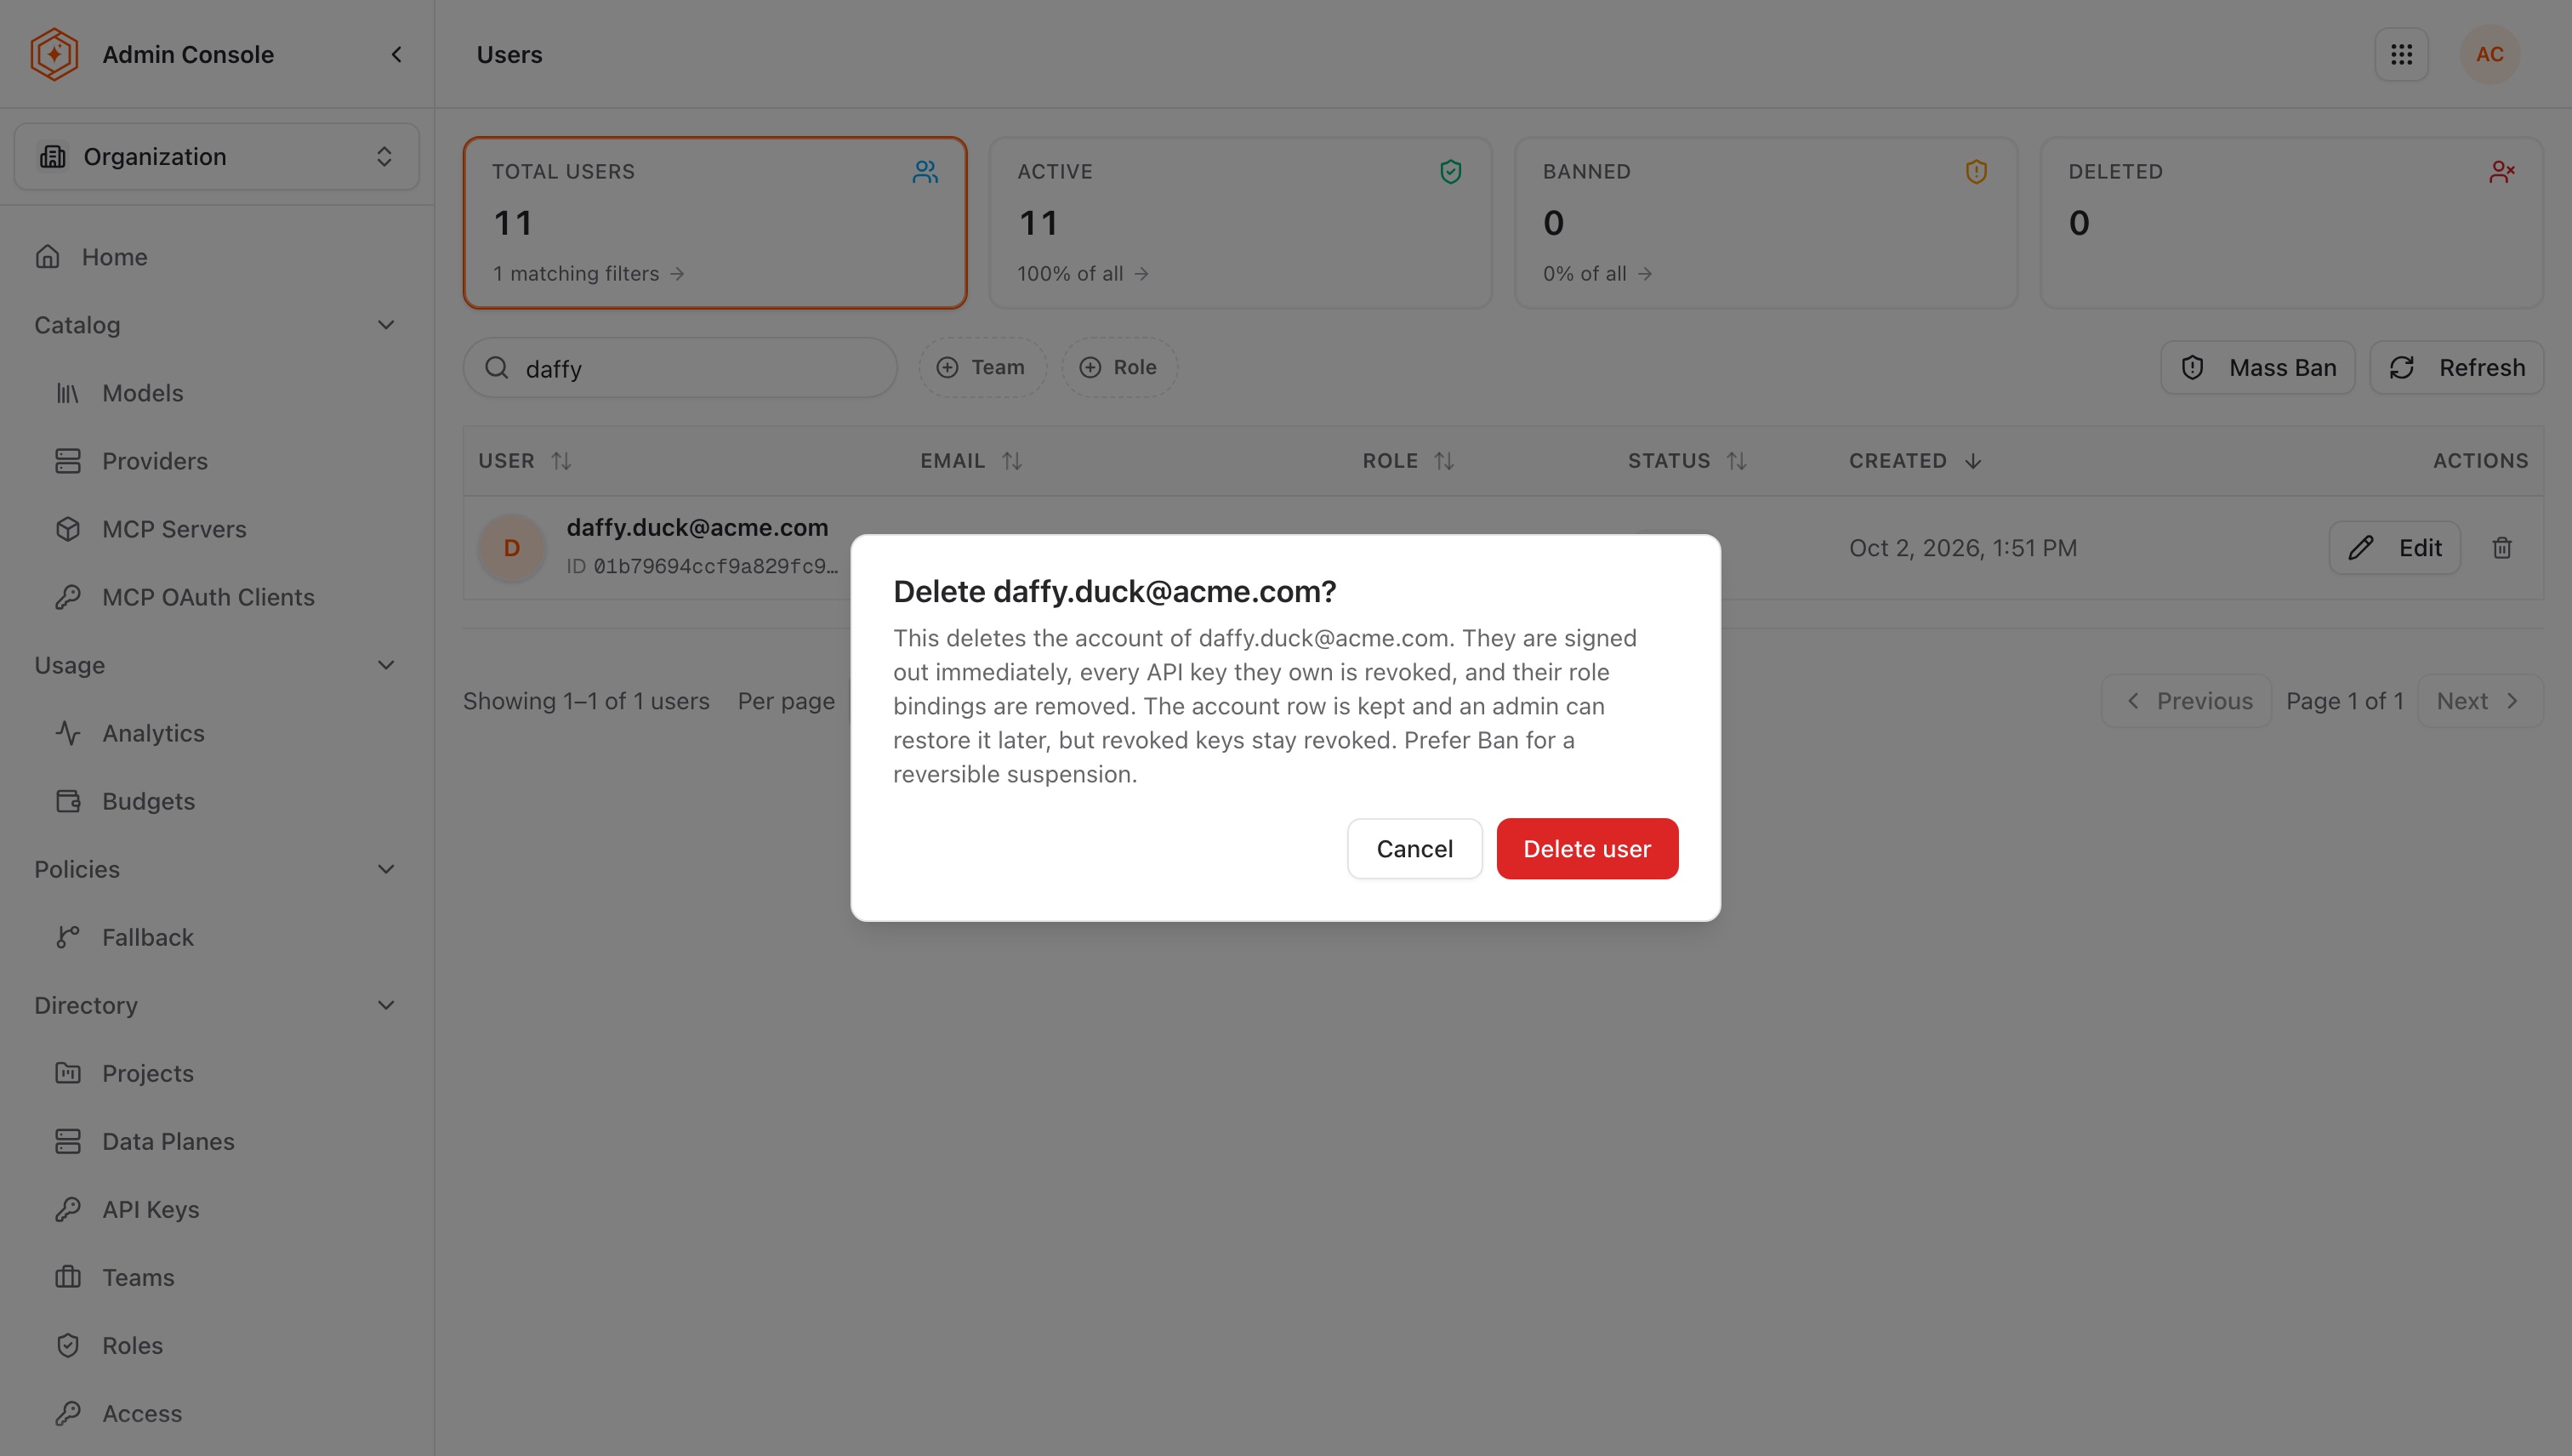
Task: Click the search magnifier icon
Action: (497, 368)
